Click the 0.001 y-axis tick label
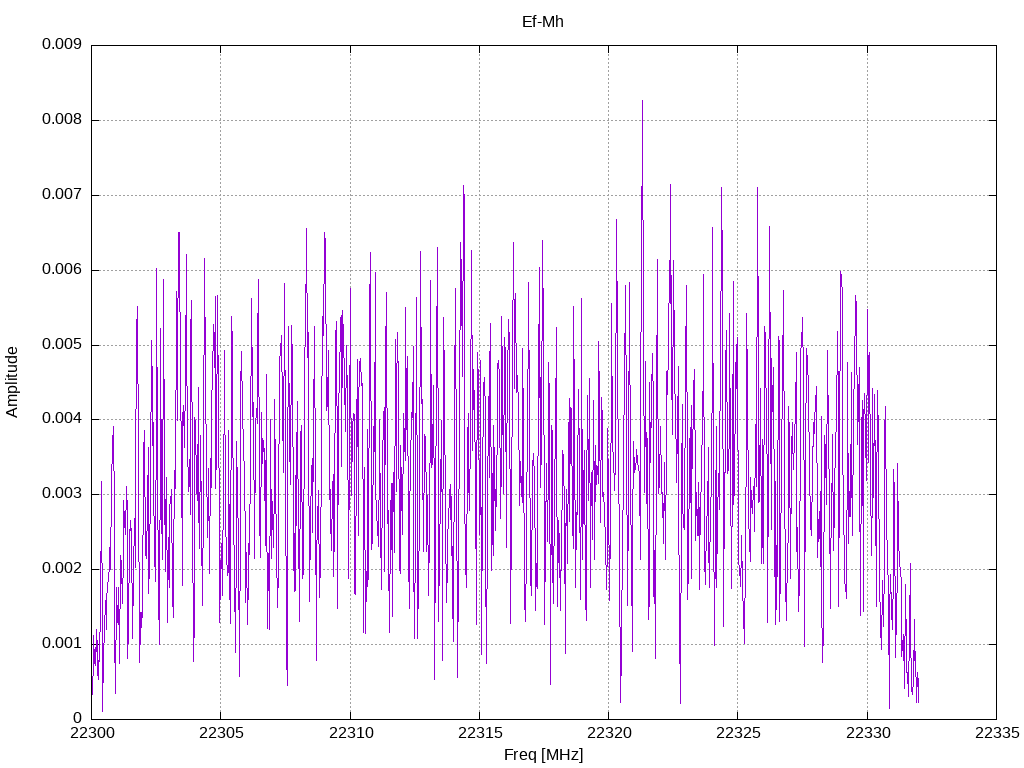The width and height of the screenshot is (1024, 768). click(x=62, y=643)
